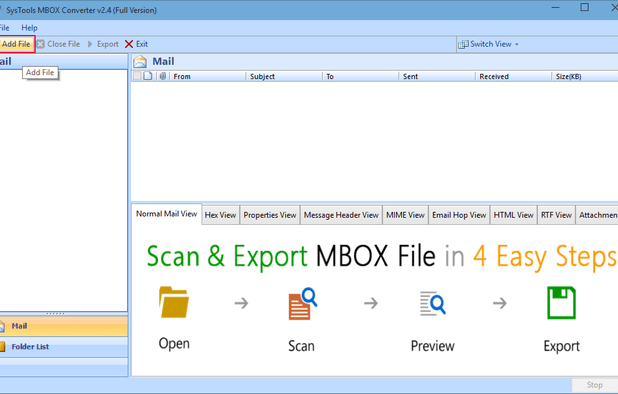Viewport: 618px width, 394px height.
Task: Click the red Exit X icon
Action: point(129,44)
